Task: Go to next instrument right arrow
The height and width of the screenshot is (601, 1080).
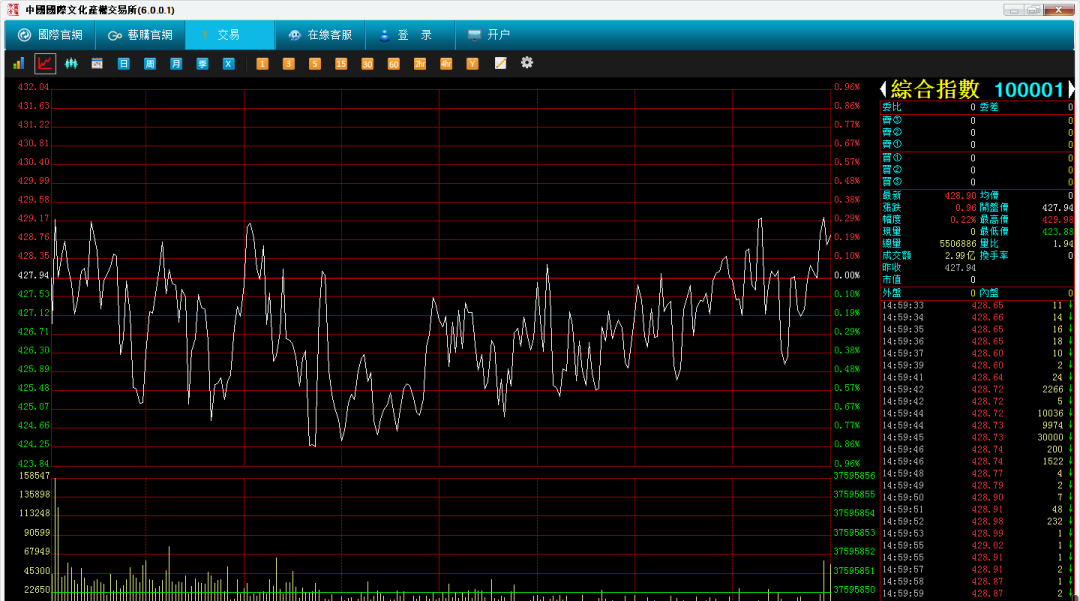Action: point(1070,89)
